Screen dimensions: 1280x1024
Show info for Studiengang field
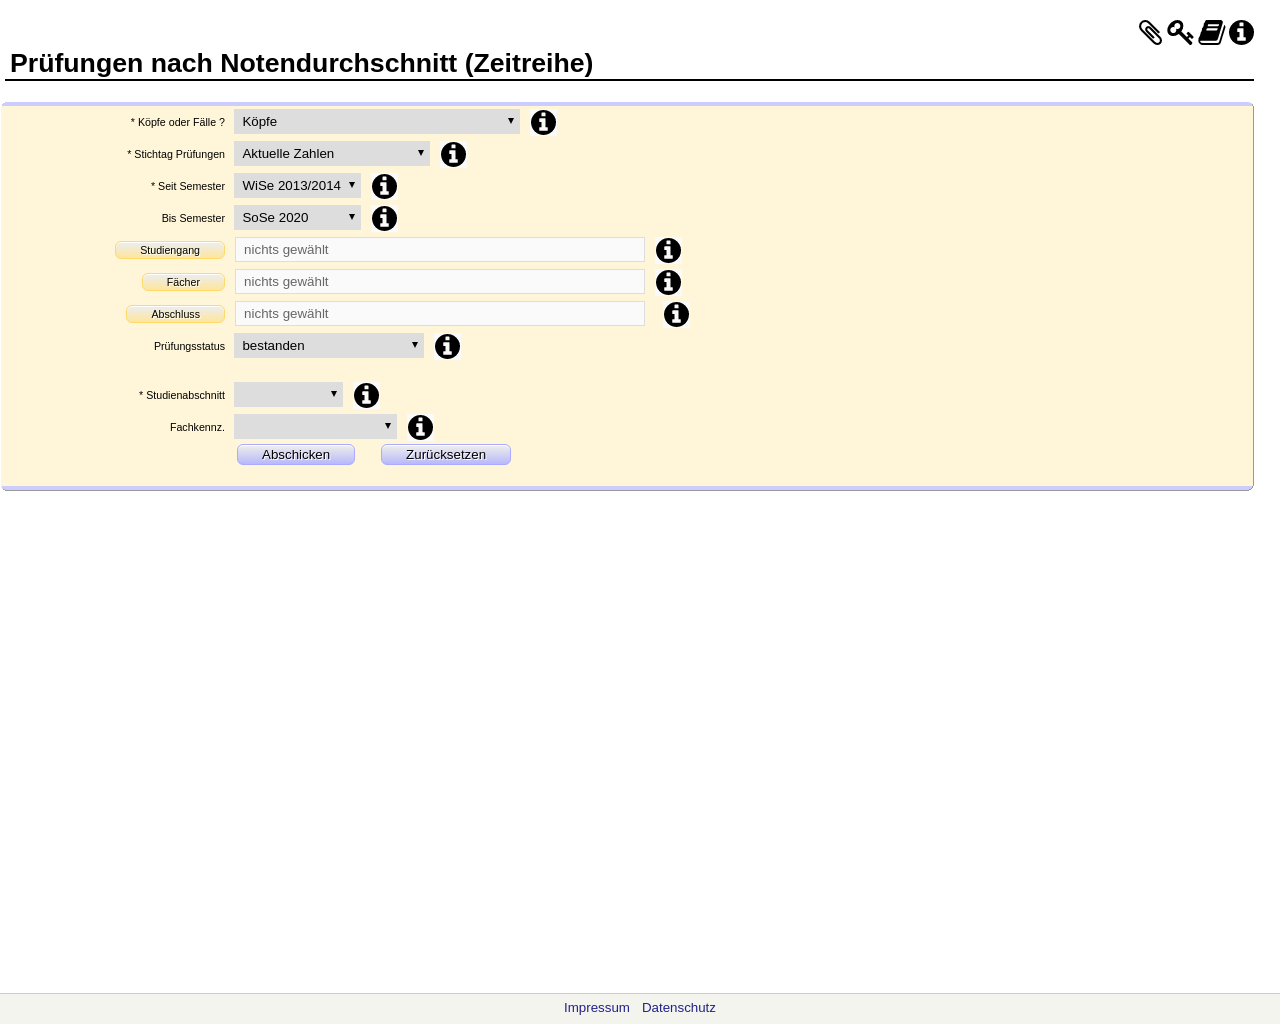[668, 250]
